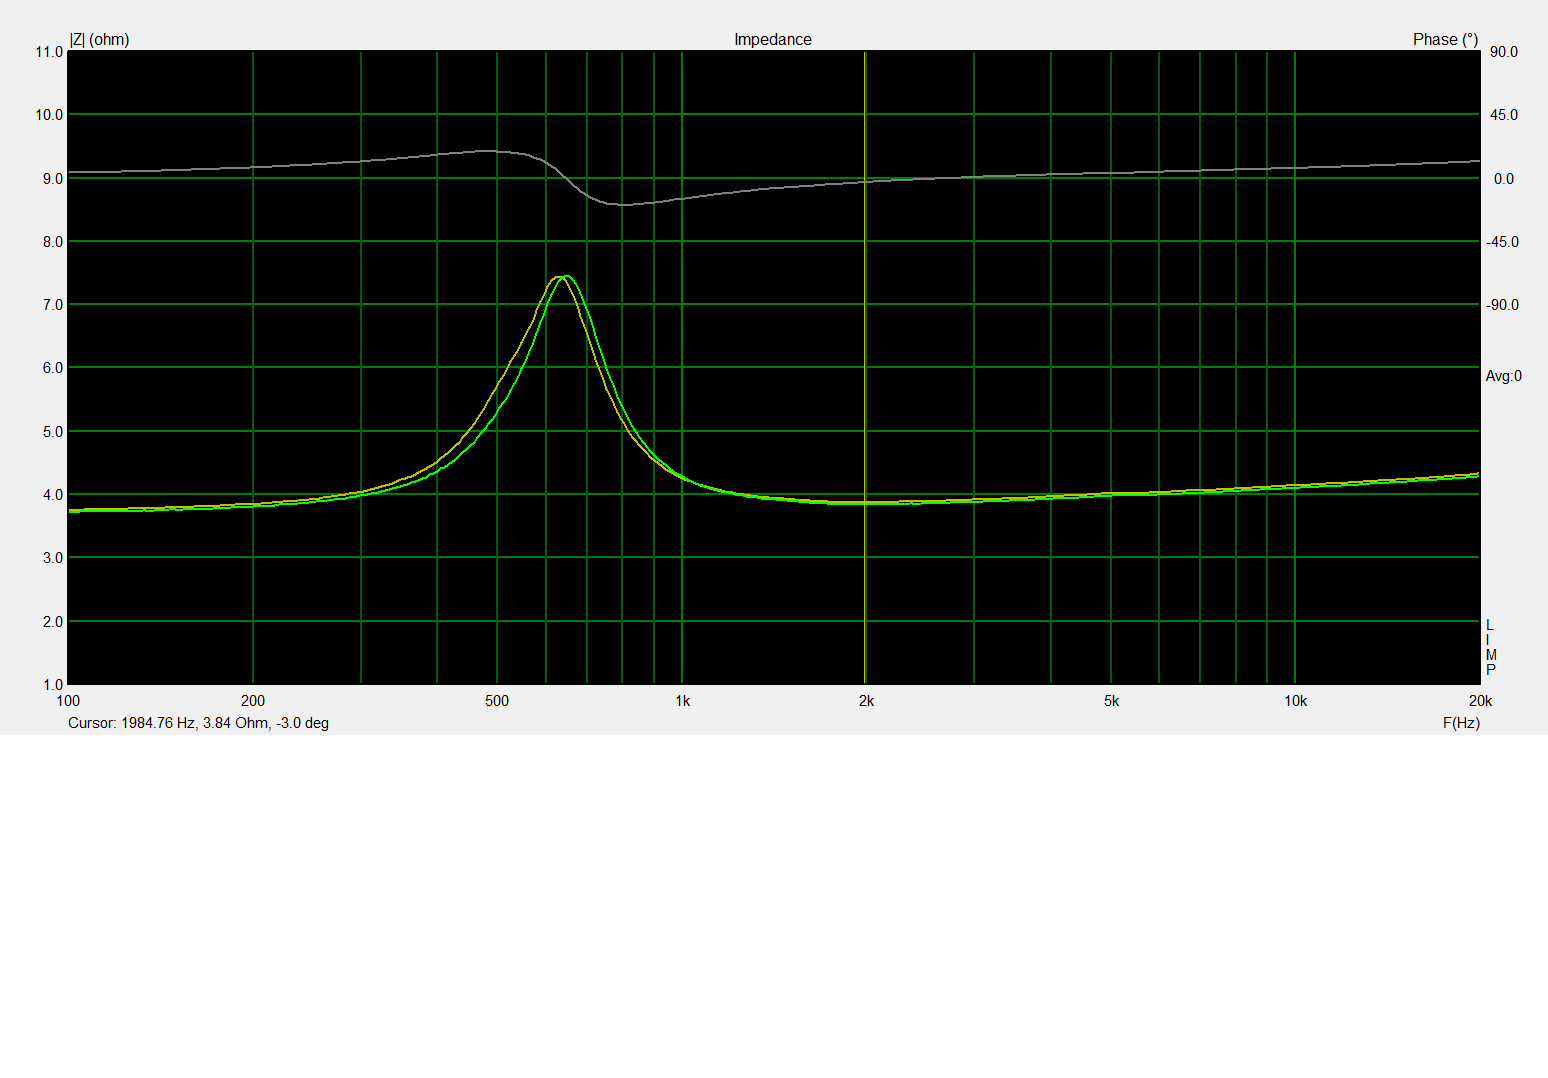Click the 5k frequency tick label

(1111, 701)
